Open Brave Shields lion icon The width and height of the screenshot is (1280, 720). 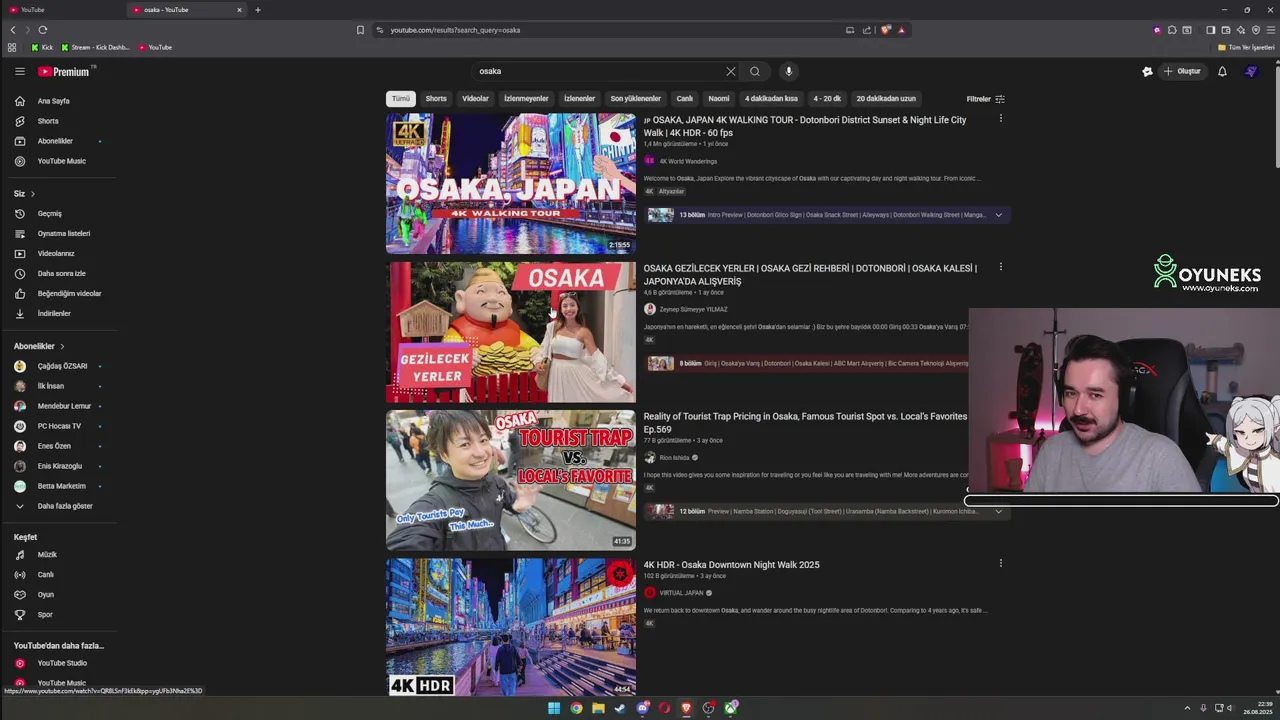pyautogui.click(x=885, y=30)
